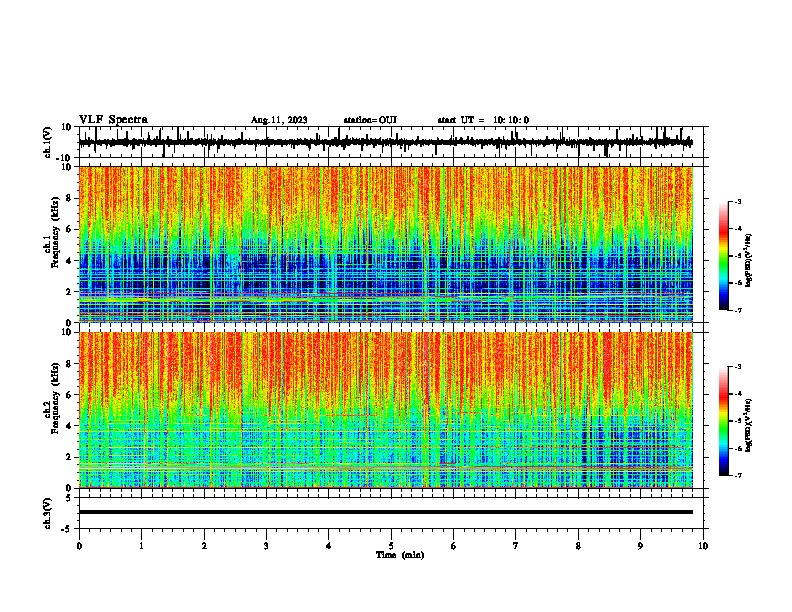Viewport: 792px width, 612px height.
Task: Click the '-5' tick on ch.3(V) axis
Action: click(x=67, y=528)
